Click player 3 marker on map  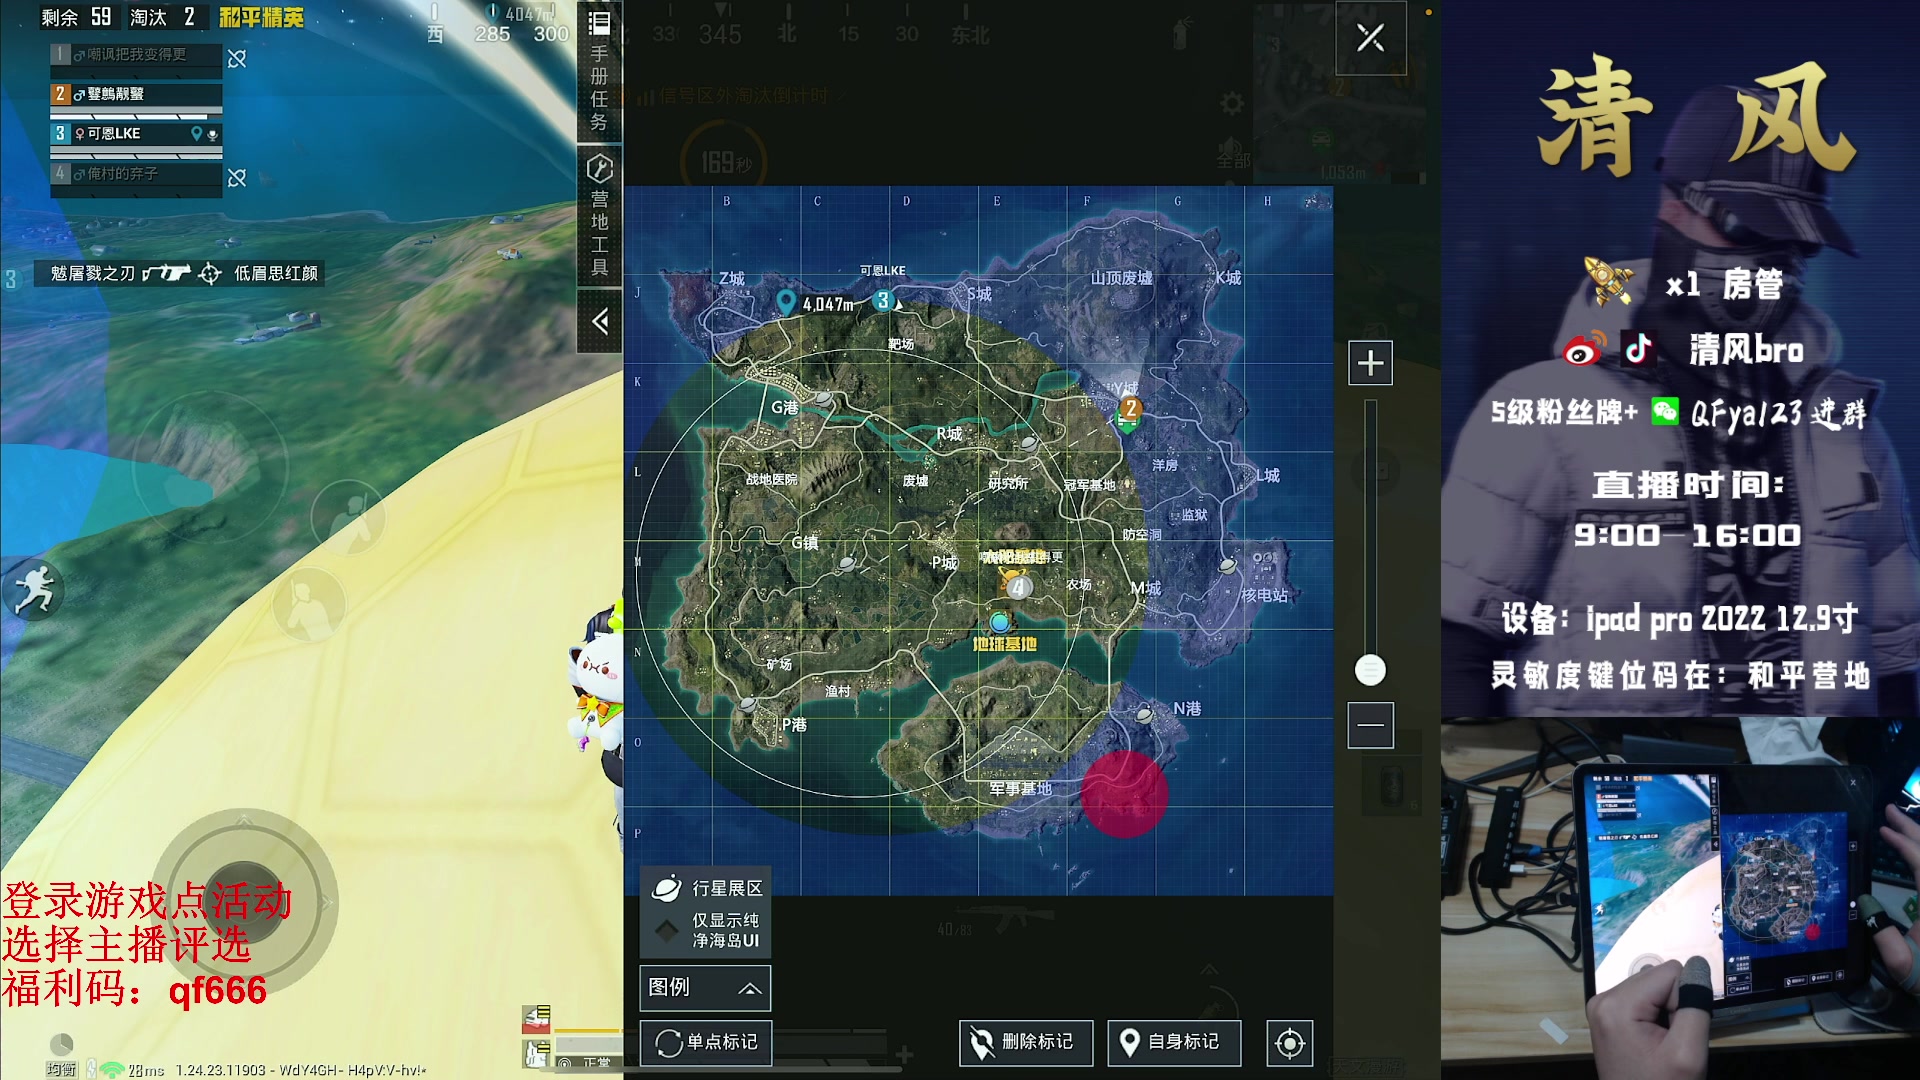883,300
